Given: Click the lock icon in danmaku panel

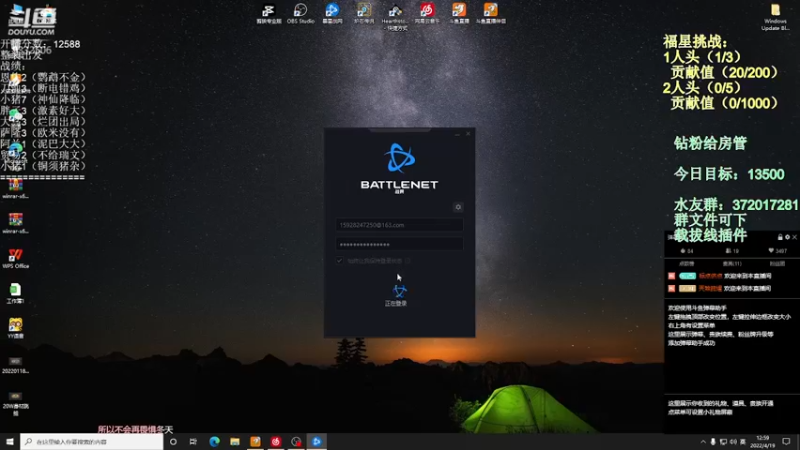Looking at the screenshot, I should coord(780,237).
